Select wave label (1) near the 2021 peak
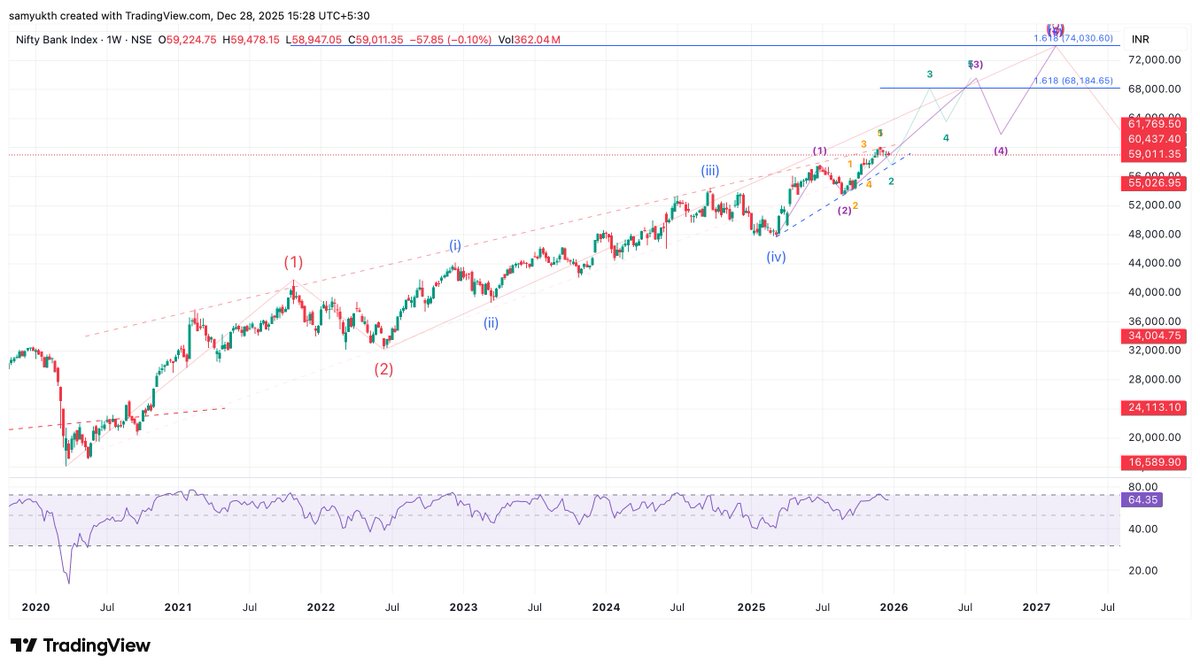 pos(293,263)
